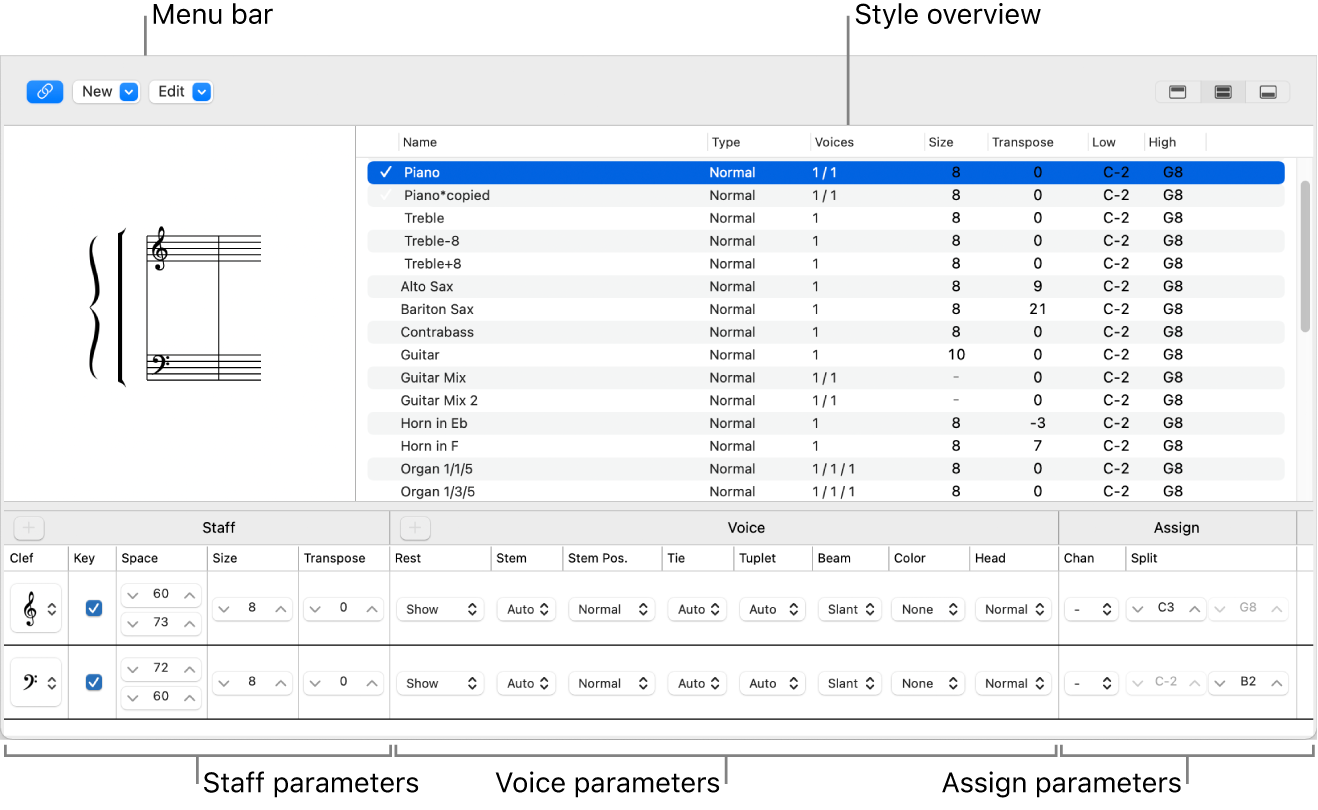Open the Beam dropdown set to Slant
The image size is (1318, 810).
tap(849, 608)
